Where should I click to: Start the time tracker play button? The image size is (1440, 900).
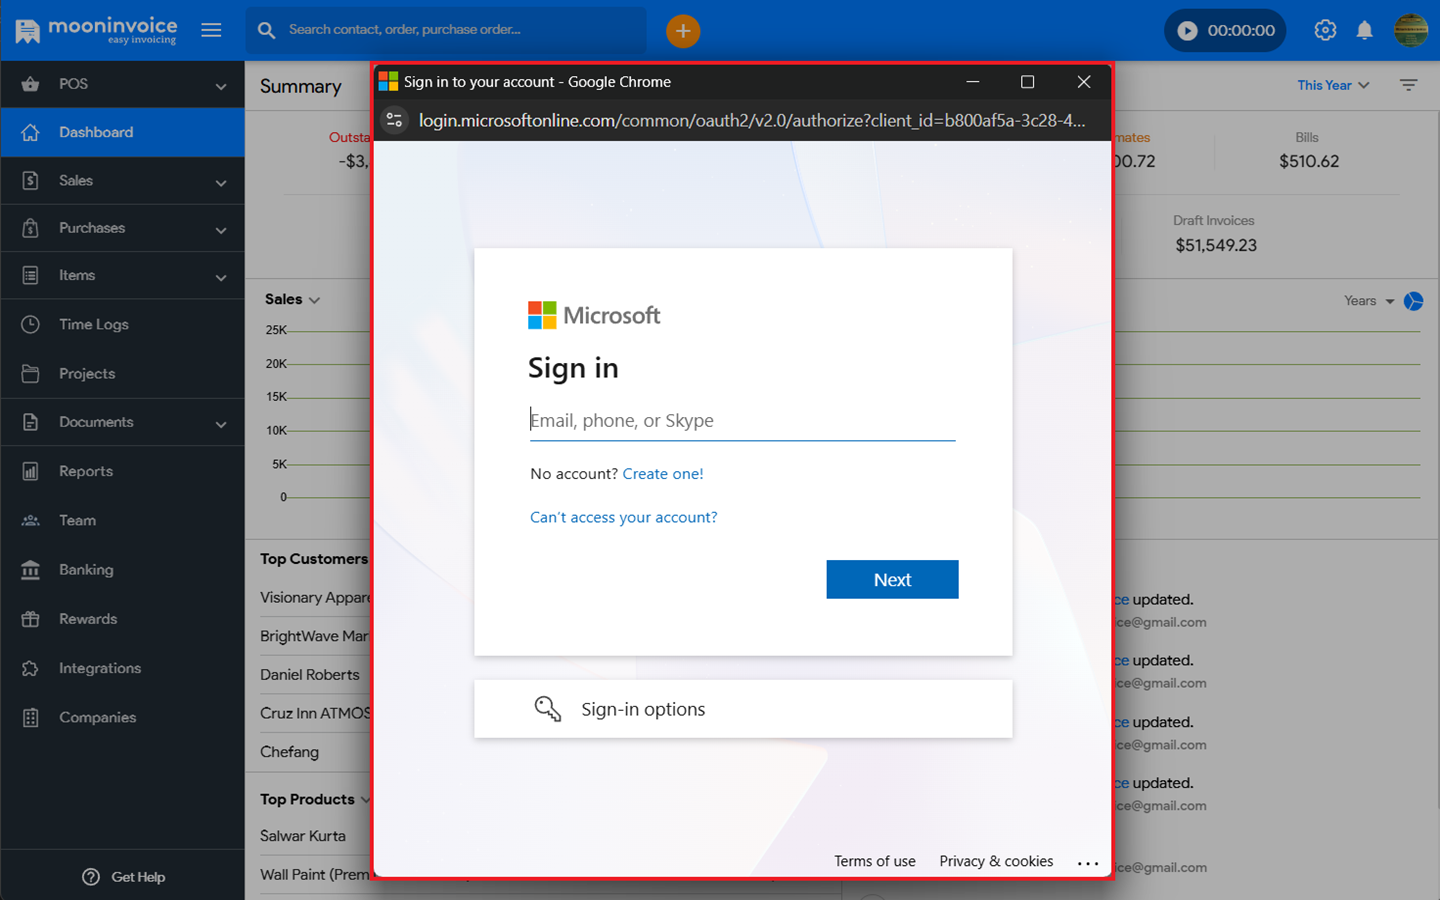(1187, 31)
